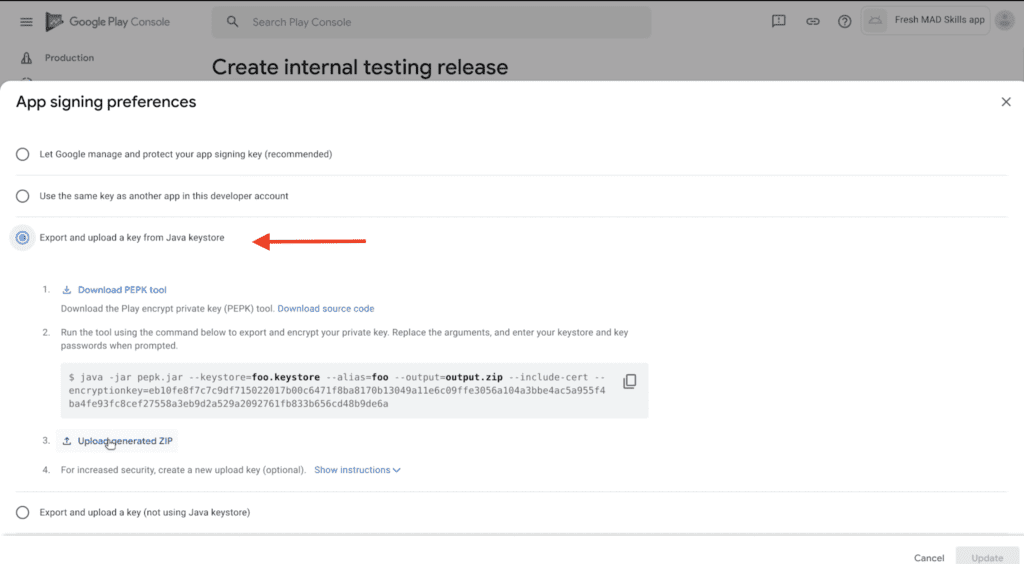Click the pepk command code block

click(355, 390)
